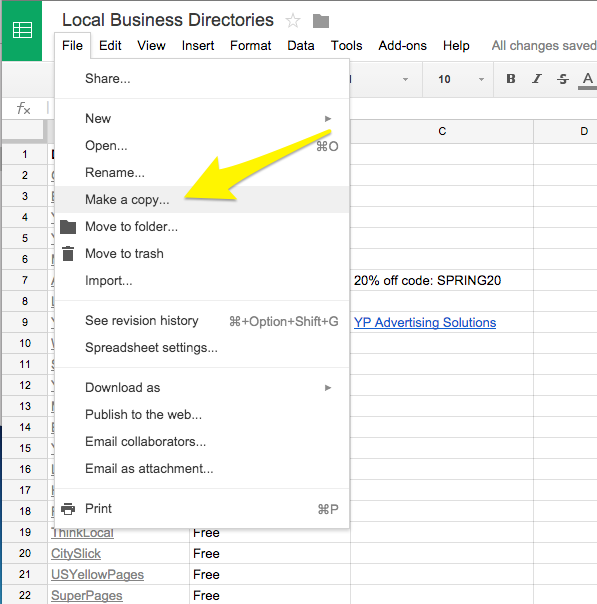Open the Help menu

click(456, 46)
